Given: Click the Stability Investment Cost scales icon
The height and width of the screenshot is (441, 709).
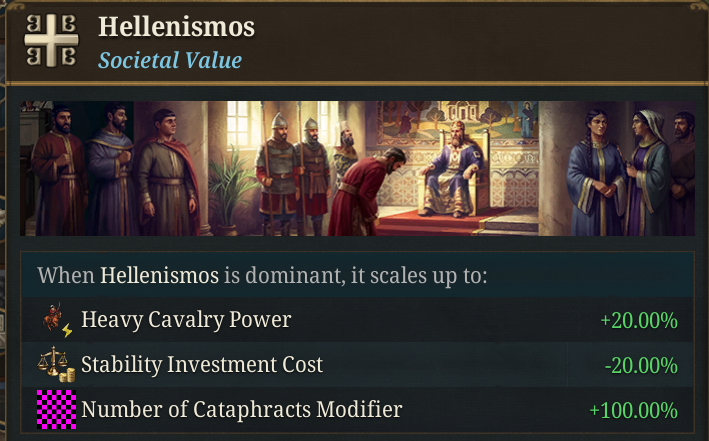Looking at the screenshot, I should [56, 365].
